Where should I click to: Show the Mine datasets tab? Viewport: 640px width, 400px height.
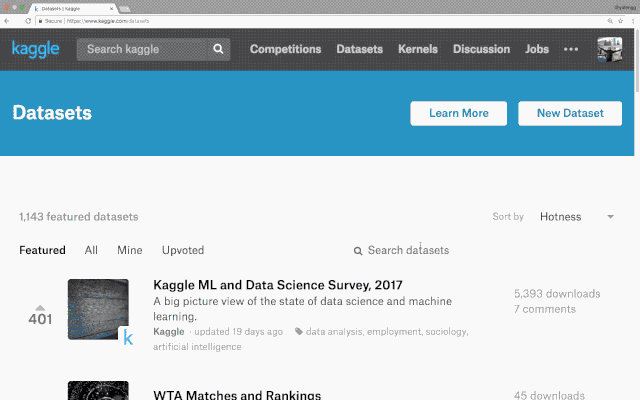(130, 250)
